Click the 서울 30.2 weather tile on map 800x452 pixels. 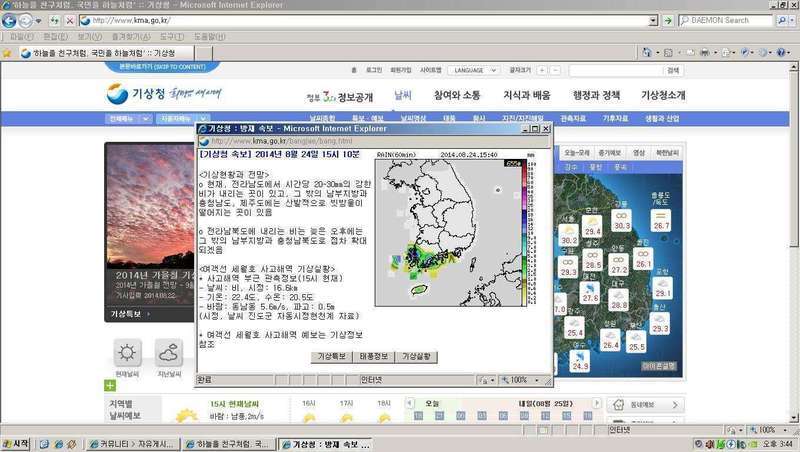tap(569, 235)
